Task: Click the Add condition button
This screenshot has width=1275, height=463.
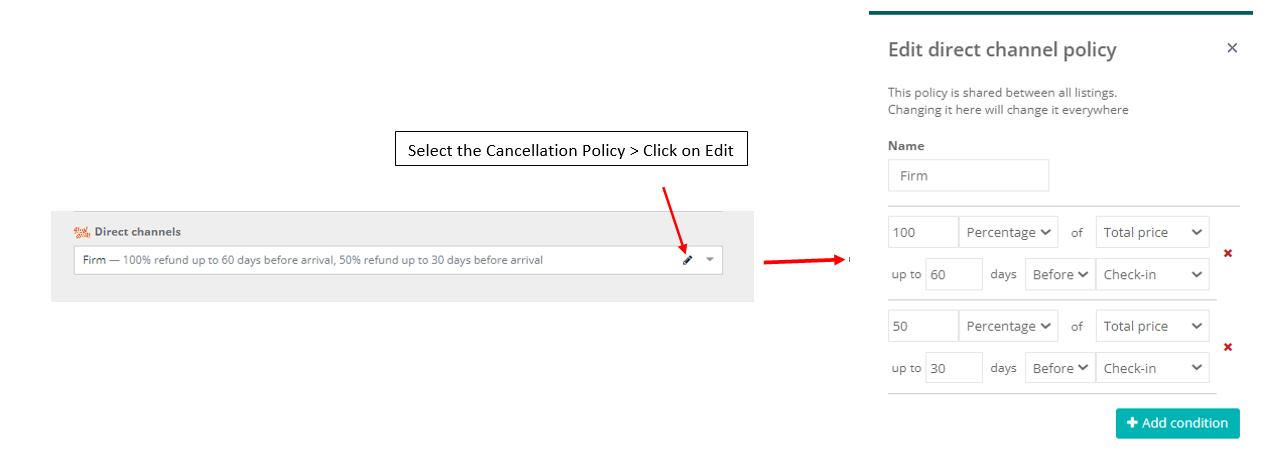Action: [1178, 423]
